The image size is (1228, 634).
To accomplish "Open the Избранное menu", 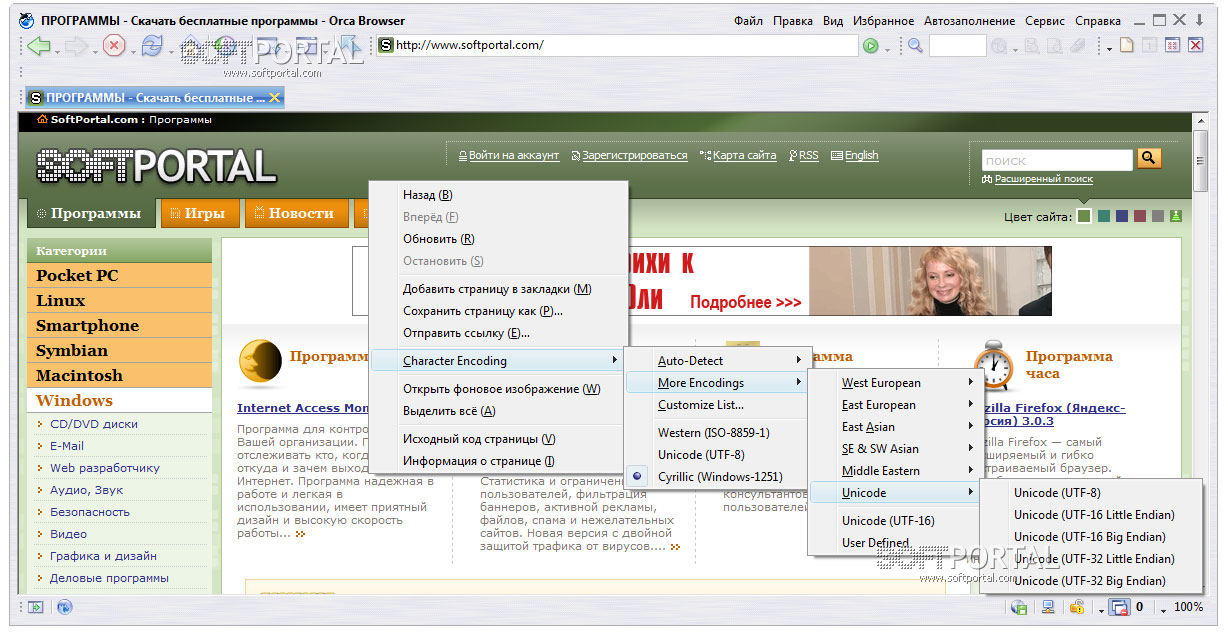I will coord(882,20).
